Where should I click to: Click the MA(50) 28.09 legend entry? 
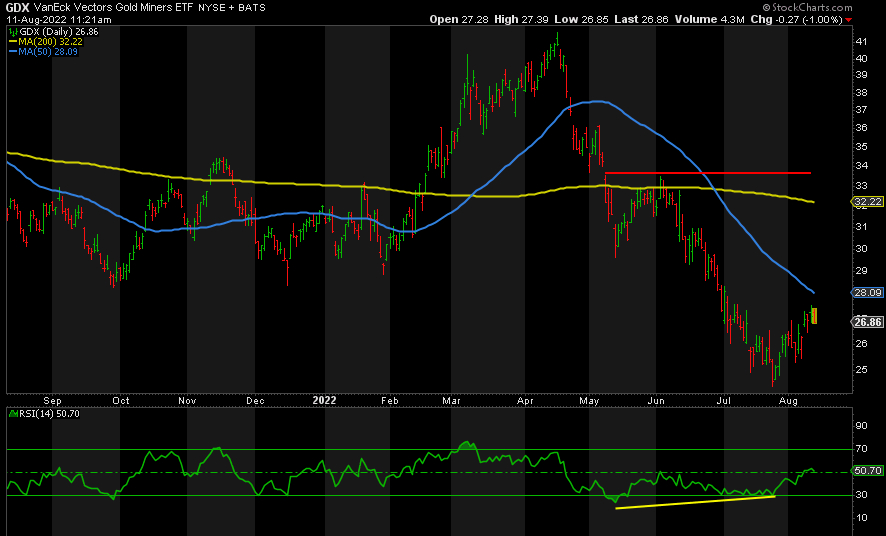[x=43, y=51]
